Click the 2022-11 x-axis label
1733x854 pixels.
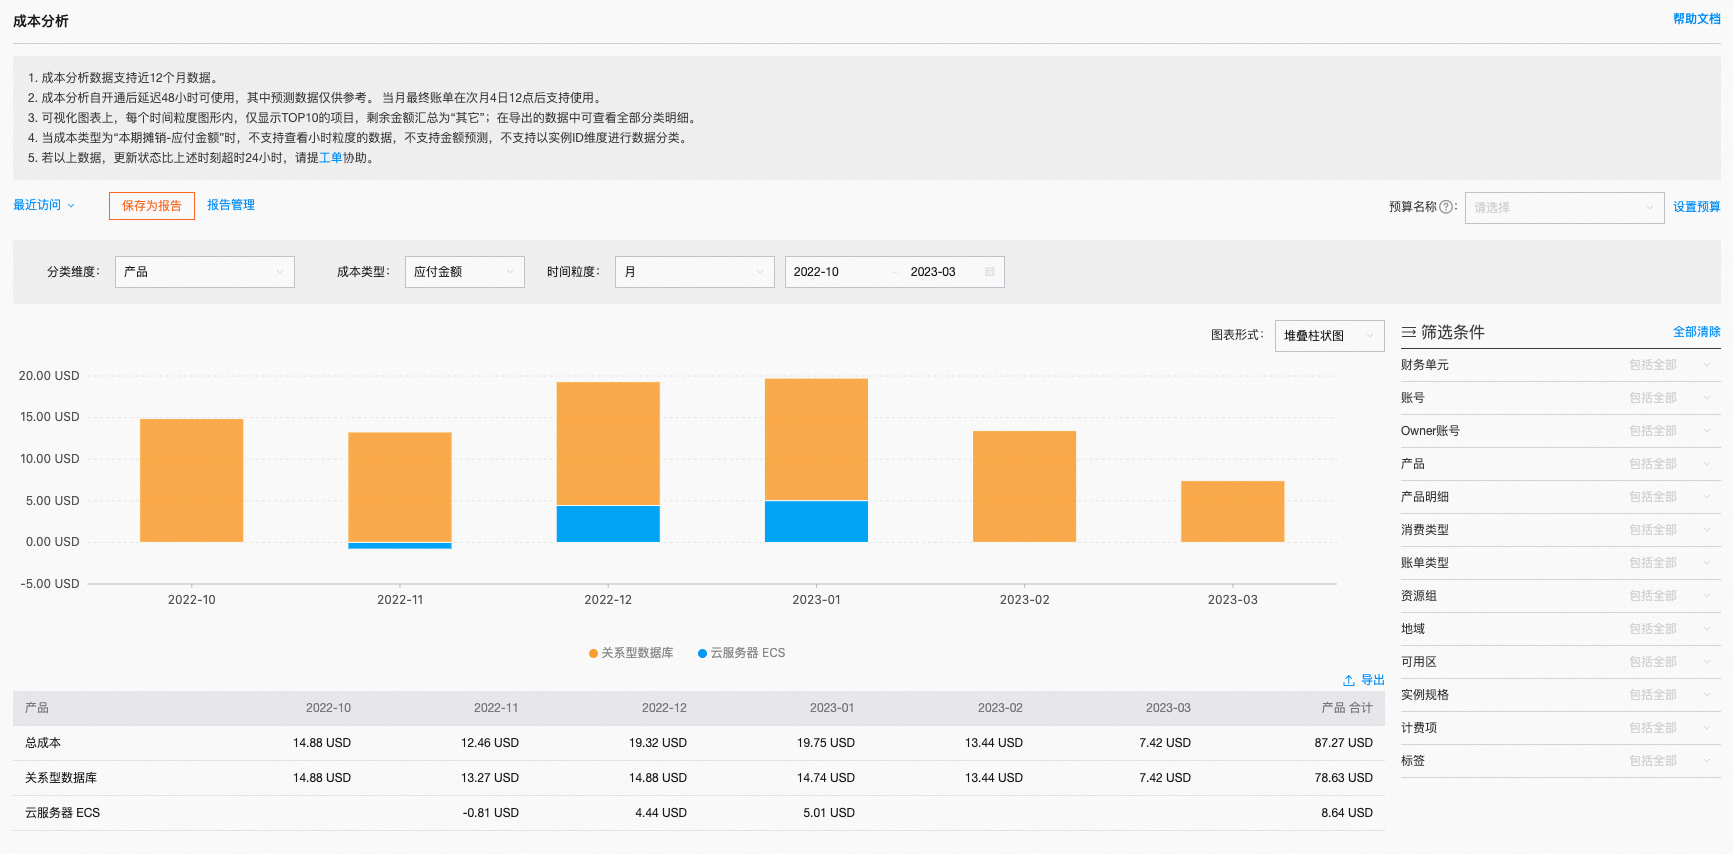click(x=400, y=600)
